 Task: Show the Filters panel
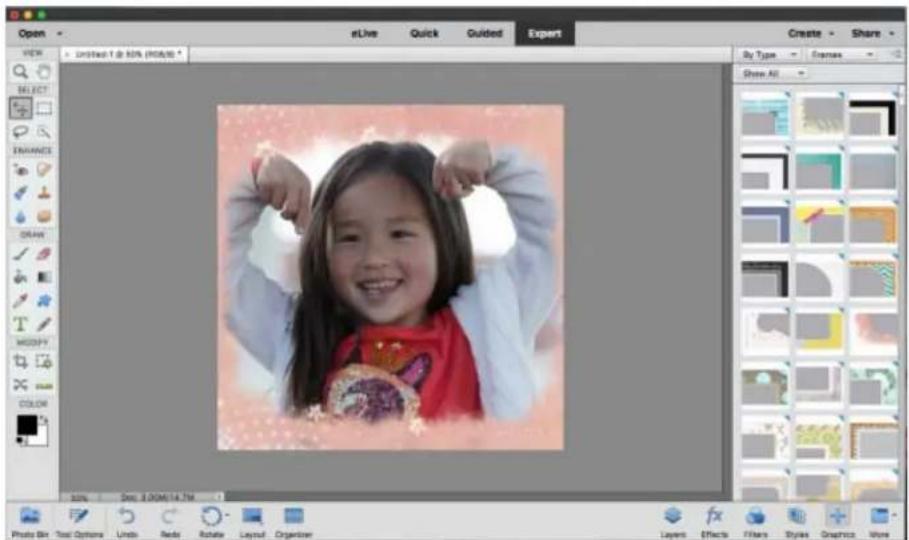pos(755,522)
